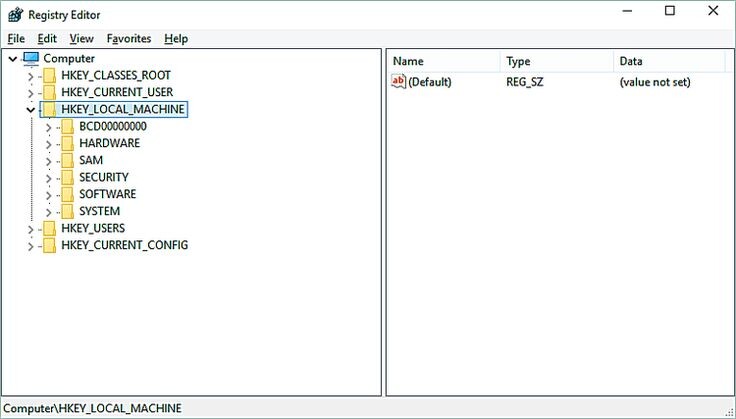Click the Computer icon in the tree
Viewport: 736px width, 419px height.
click(x=31, y=59)
